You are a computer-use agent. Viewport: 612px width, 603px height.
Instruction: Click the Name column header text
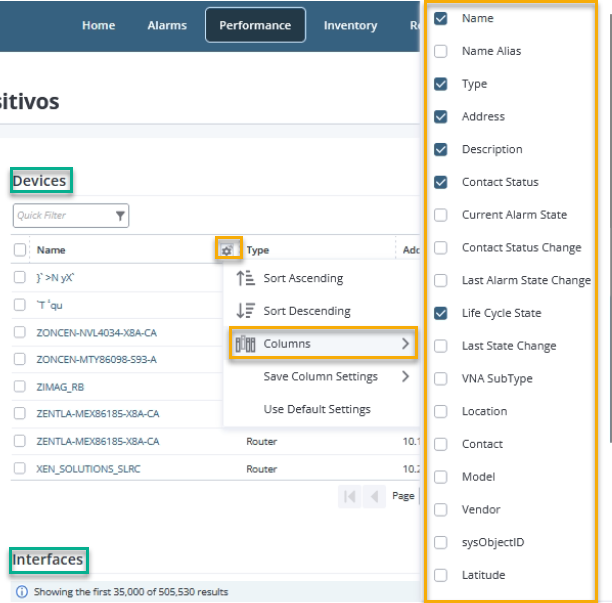51,250
